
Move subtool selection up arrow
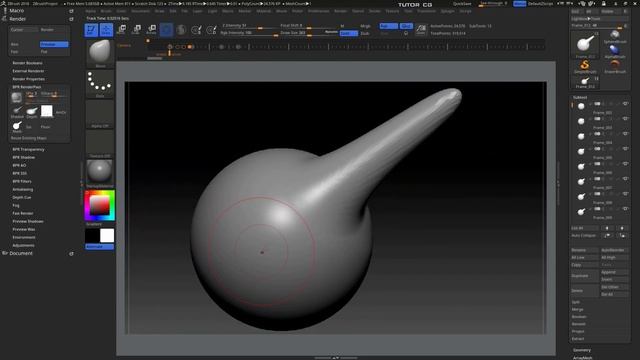pyautogui.click(x=607, y=228)
